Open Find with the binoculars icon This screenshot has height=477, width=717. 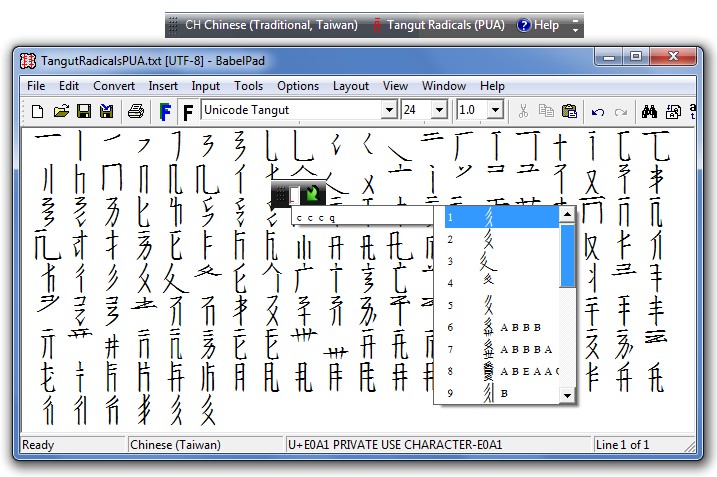coord(649,111)
